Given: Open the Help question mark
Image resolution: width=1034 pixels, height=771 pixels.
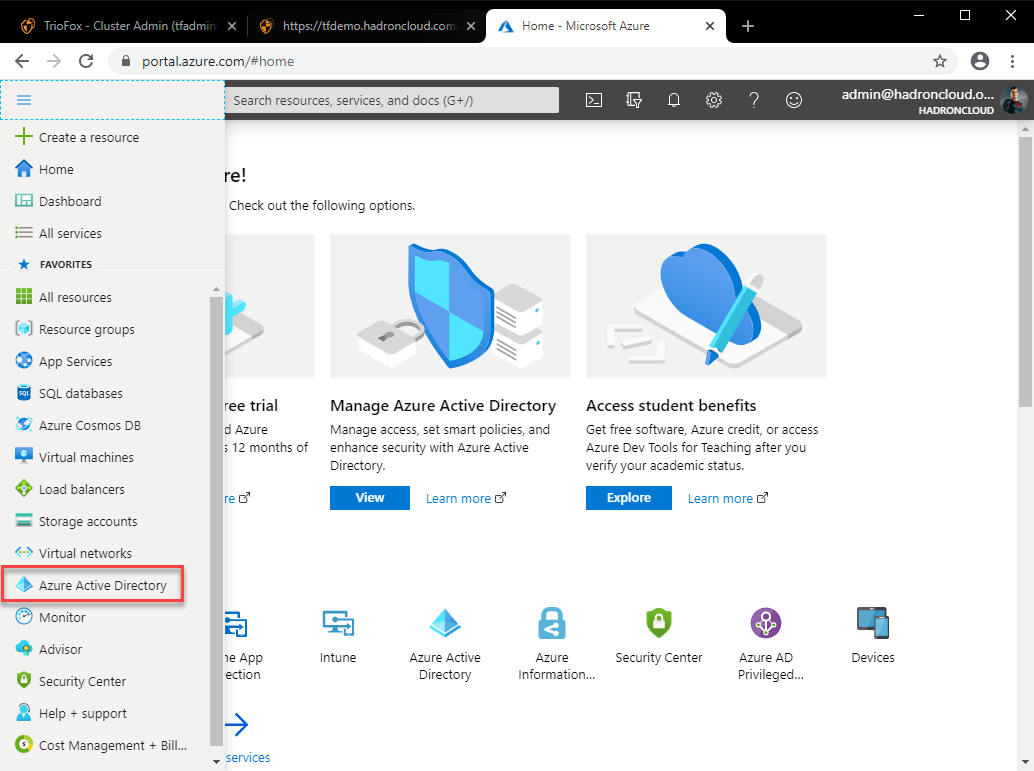Looking at the screenshot, I should (754, 100).
